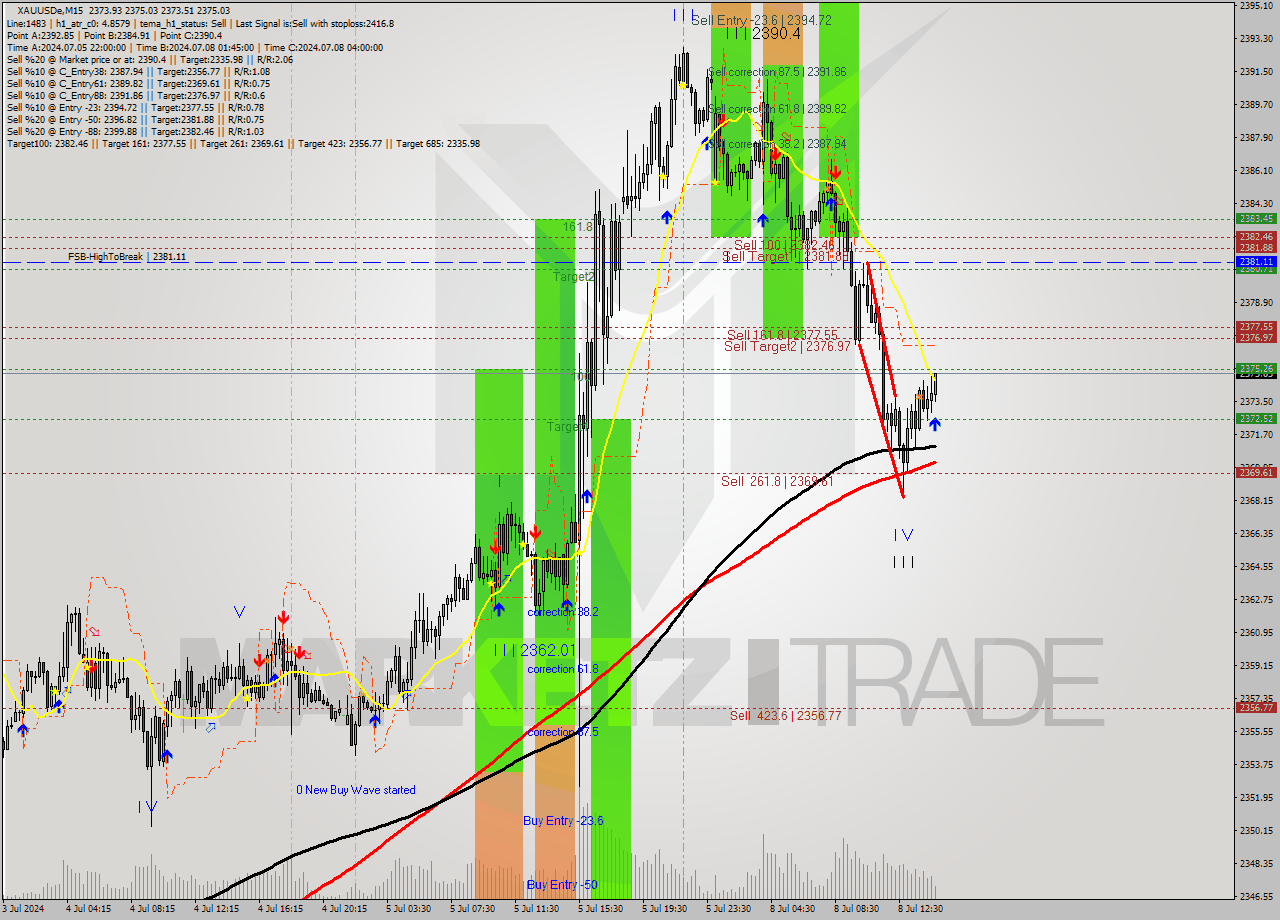The image size is (1280, 920).
Task: Click the '5 Jul 19:30' time axis label
Action: click(x=664, y=909)
